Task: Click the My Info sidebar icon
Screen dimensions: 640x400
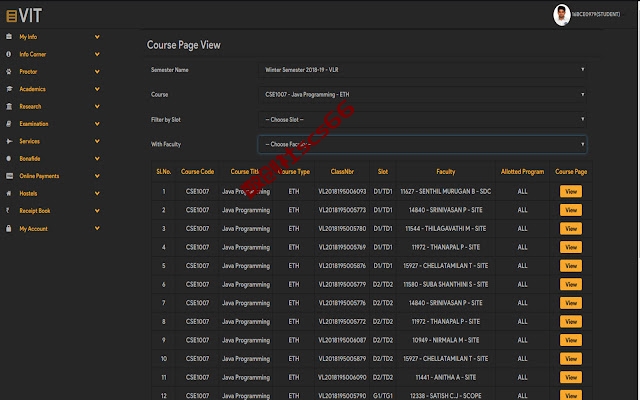Action: [x=9, y=37]
